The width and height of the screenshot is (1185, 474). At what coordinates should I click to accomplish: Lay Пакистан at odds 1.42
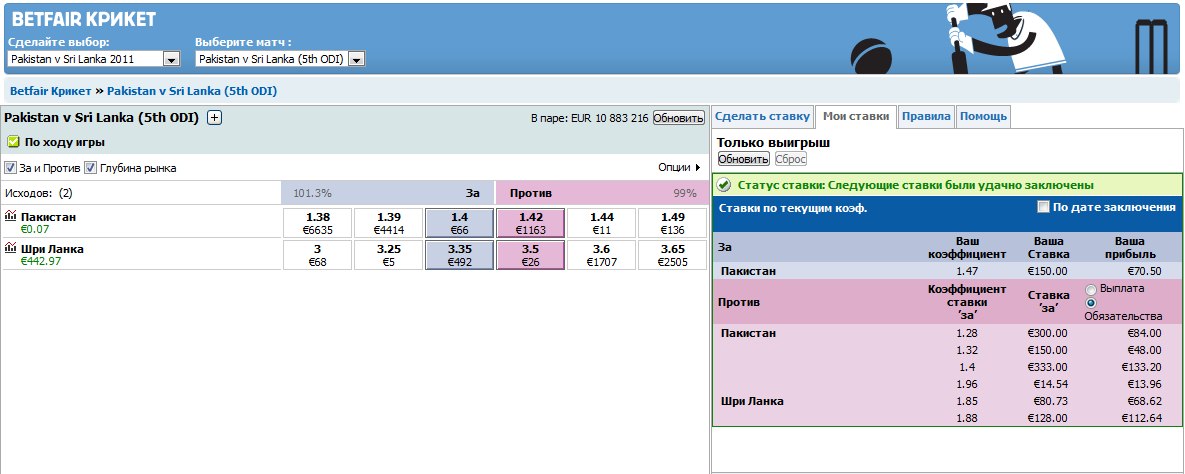click(531, 223)
